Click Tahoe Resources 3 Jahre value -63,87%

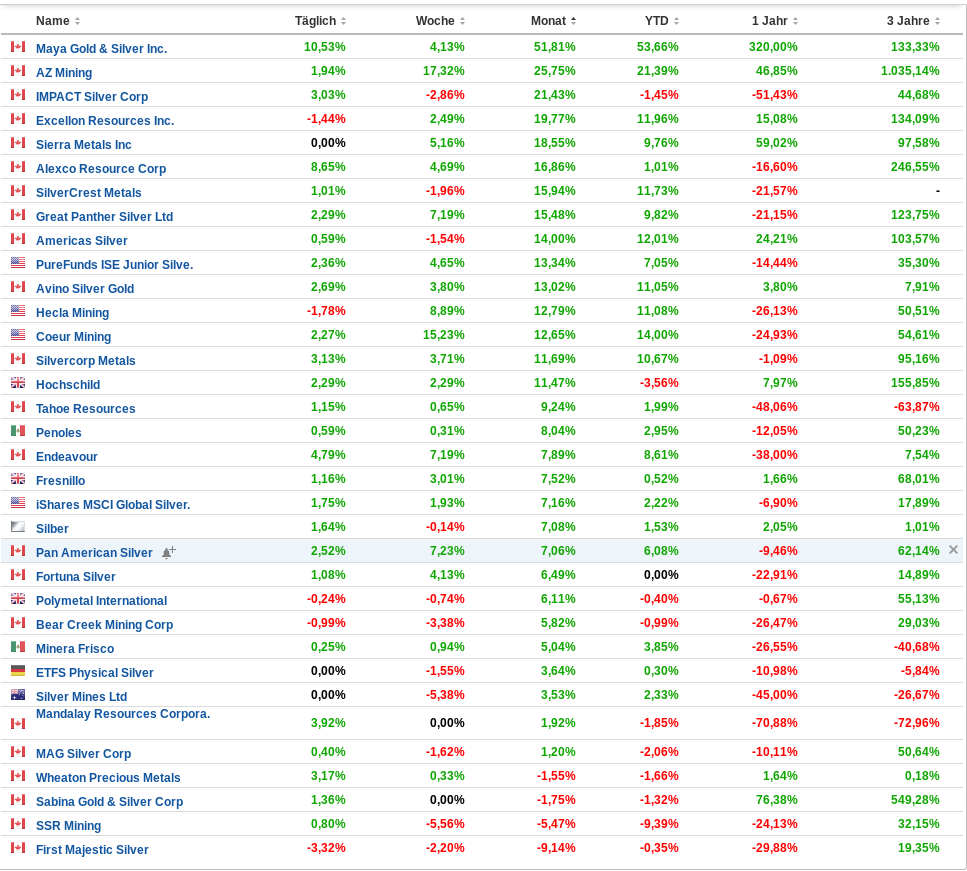coord(917,407)
